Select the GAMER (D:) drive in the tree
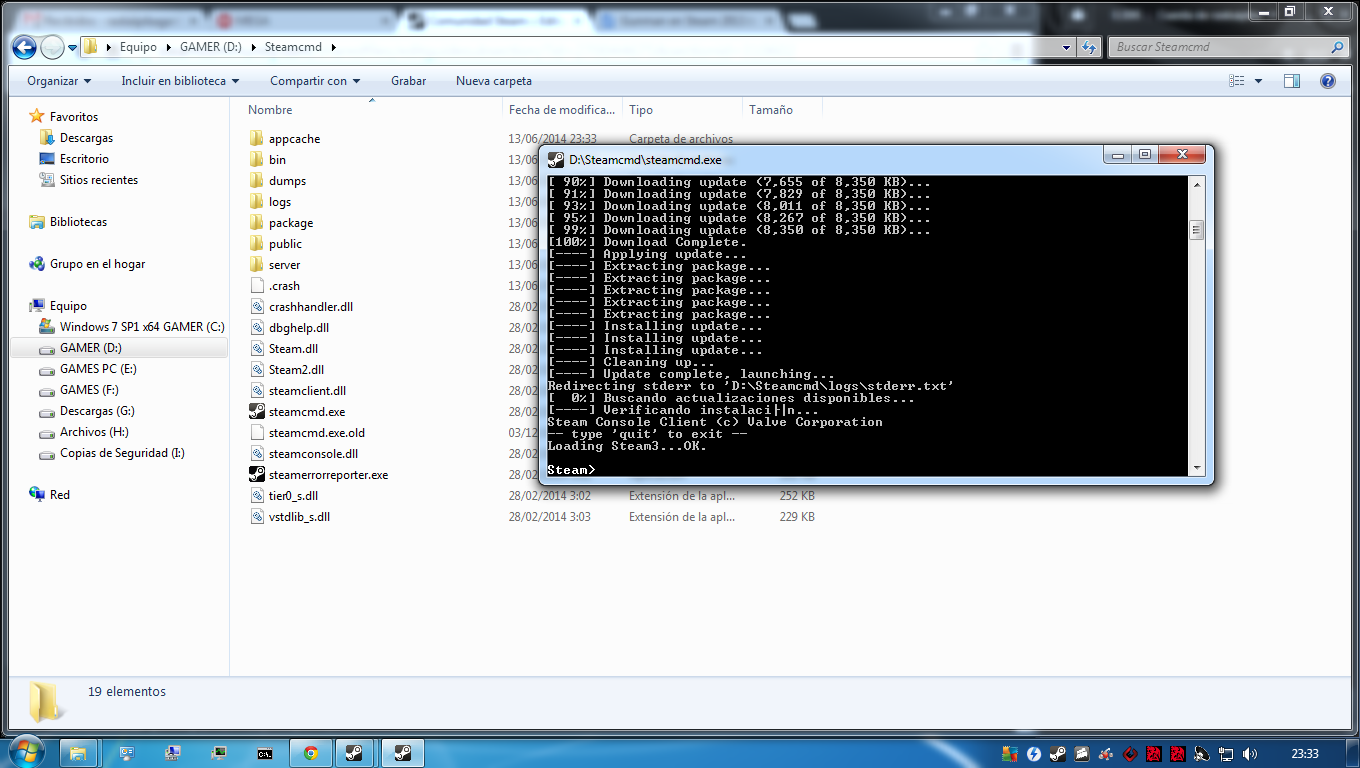 pyautogui.click(x=91, y=348)
